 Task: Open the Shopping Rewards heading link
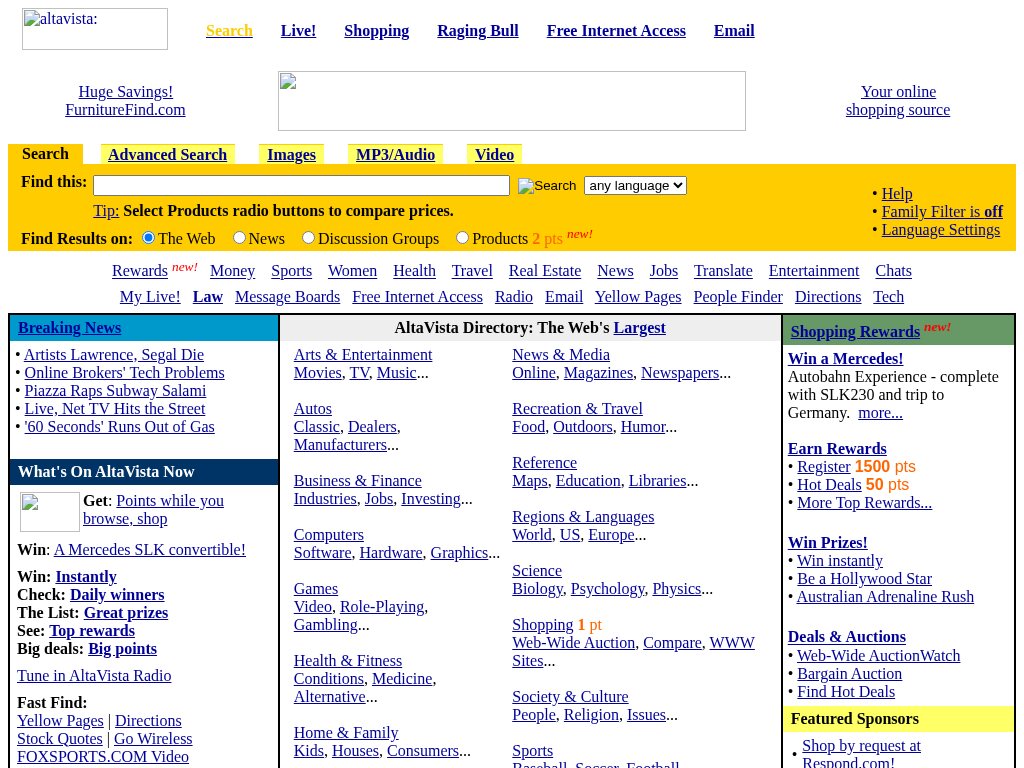point(855,332)
